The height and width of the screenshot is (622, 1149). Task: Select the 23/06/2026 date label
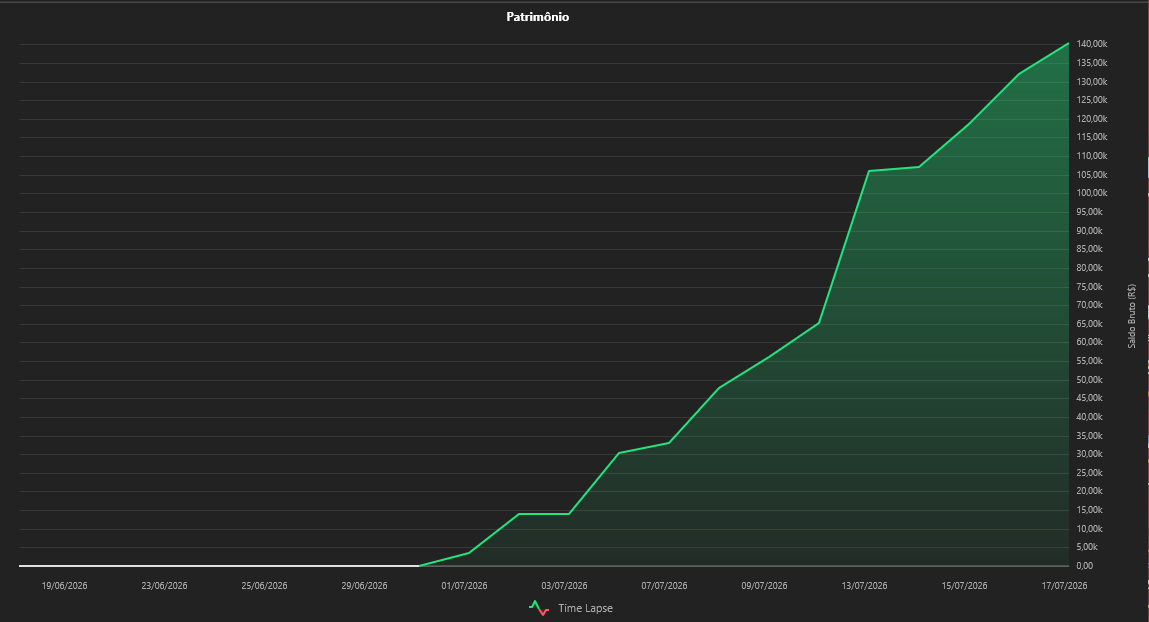click(x=164, y=585)
